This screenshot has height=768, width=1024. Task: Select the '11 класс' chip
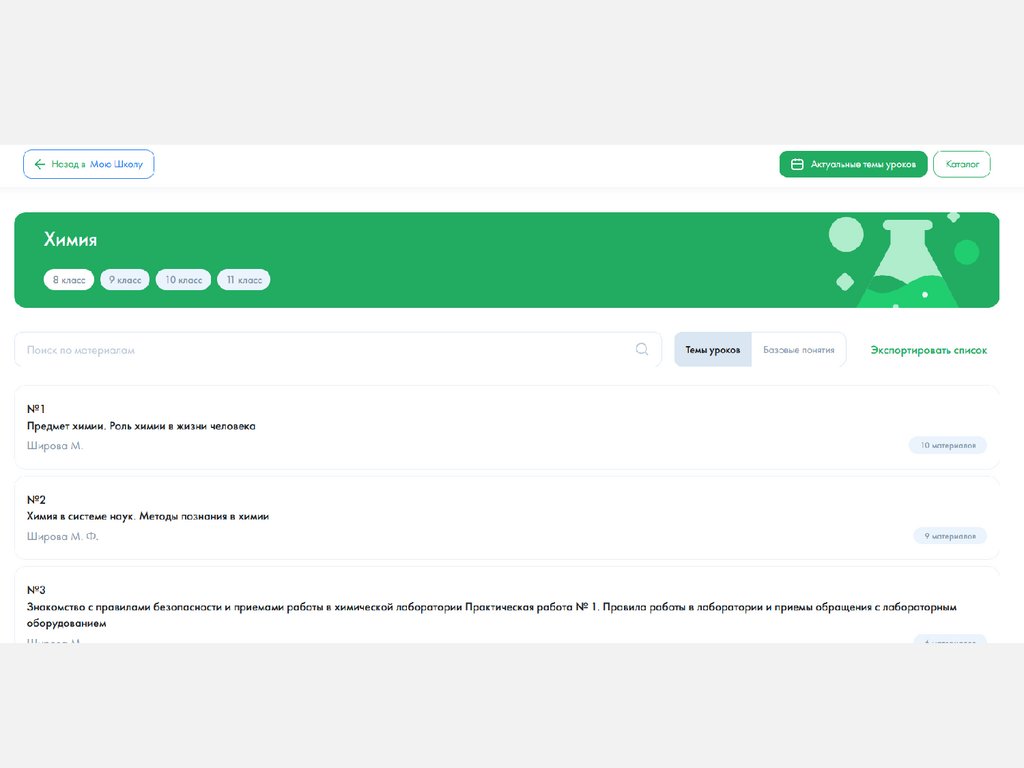point(244,280)
